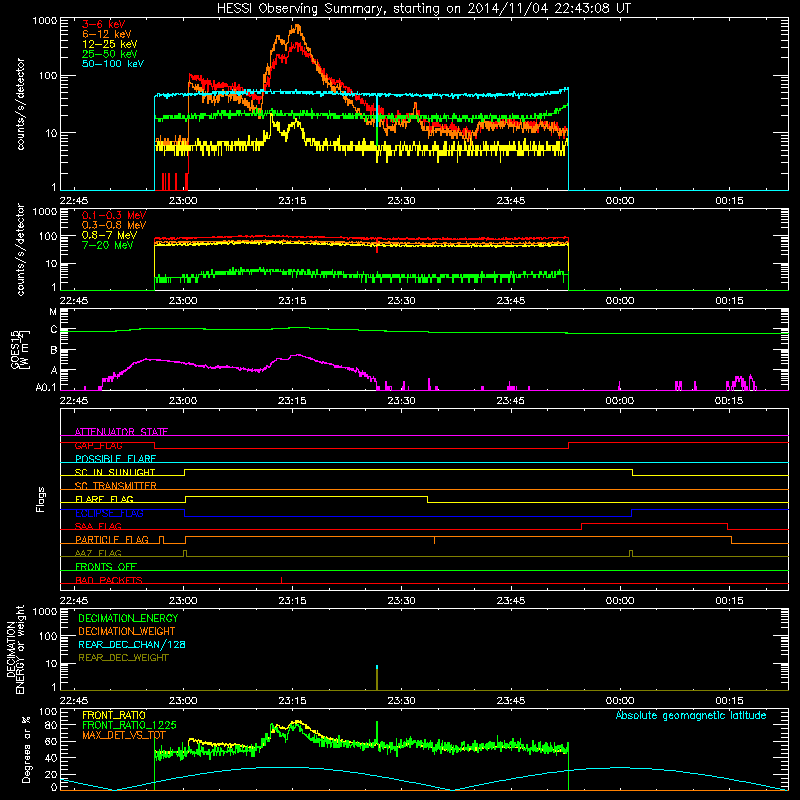Select the A0.1 tick label

46,388
